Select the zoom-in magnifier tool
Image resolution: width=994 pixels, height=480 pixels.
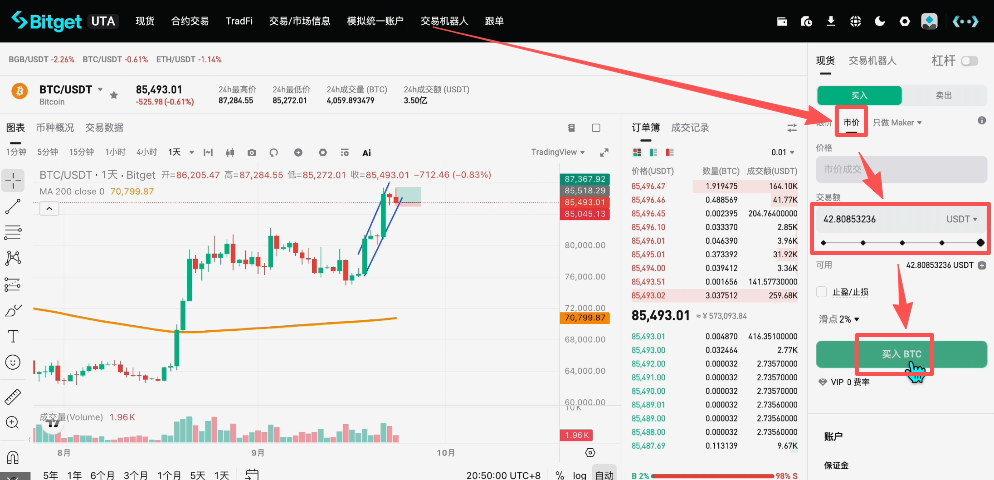pyautogui.click(x=13, y=422)
